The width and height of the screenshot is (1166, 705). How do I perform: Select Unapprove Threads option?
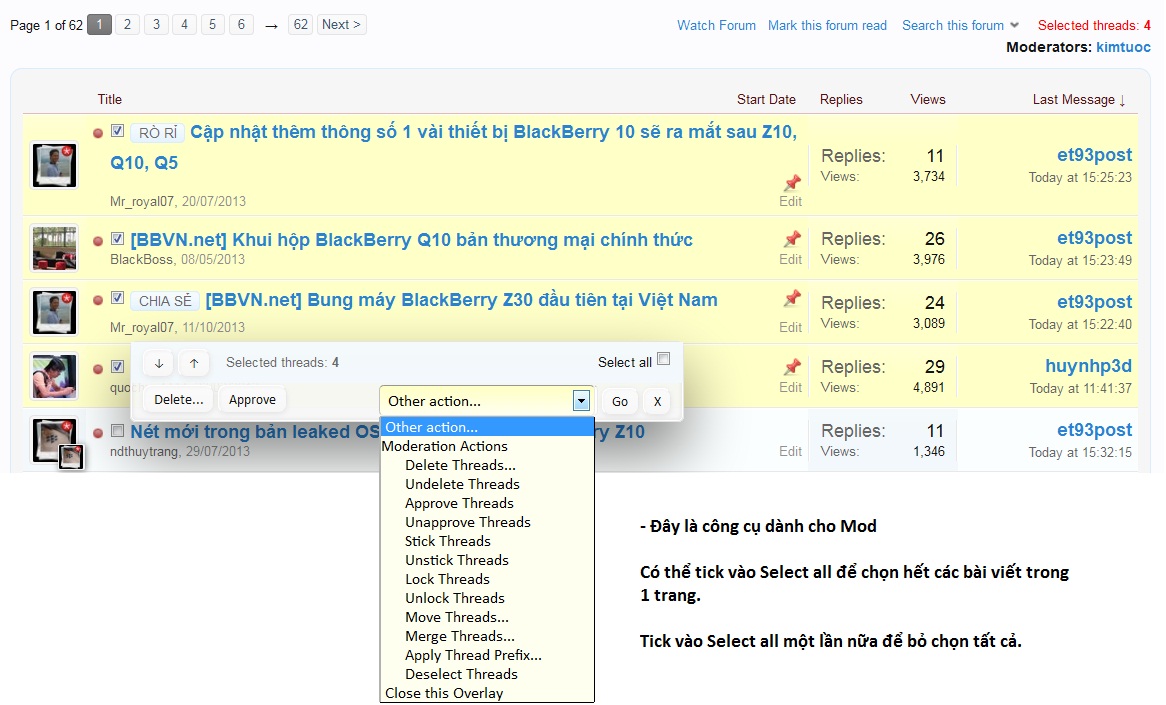(x=468, y=522)
